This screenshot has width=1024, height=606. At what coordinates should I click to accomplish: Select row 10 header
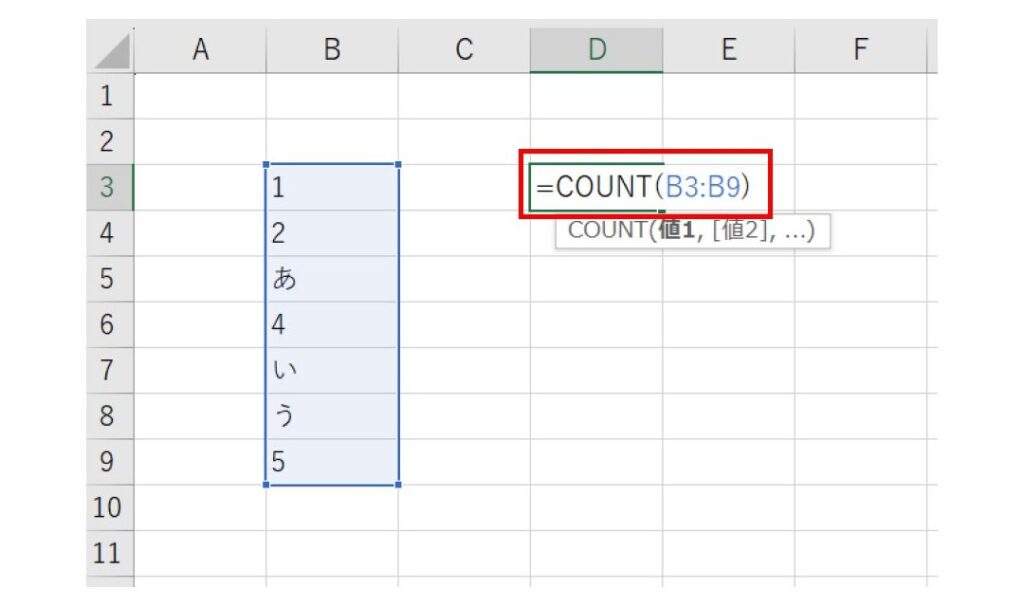click(109, 507)
